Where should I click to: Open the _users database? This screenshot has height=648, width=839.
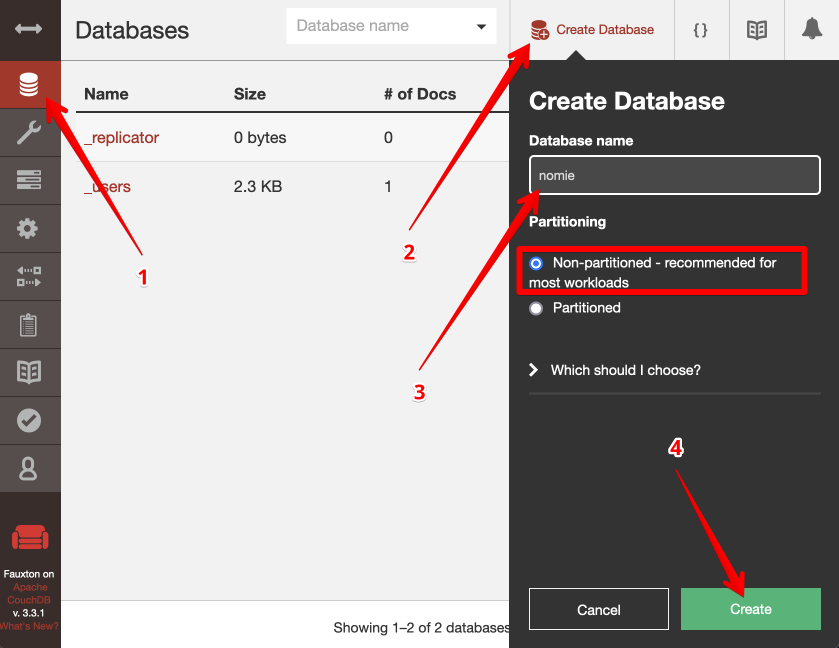point(108,187)
